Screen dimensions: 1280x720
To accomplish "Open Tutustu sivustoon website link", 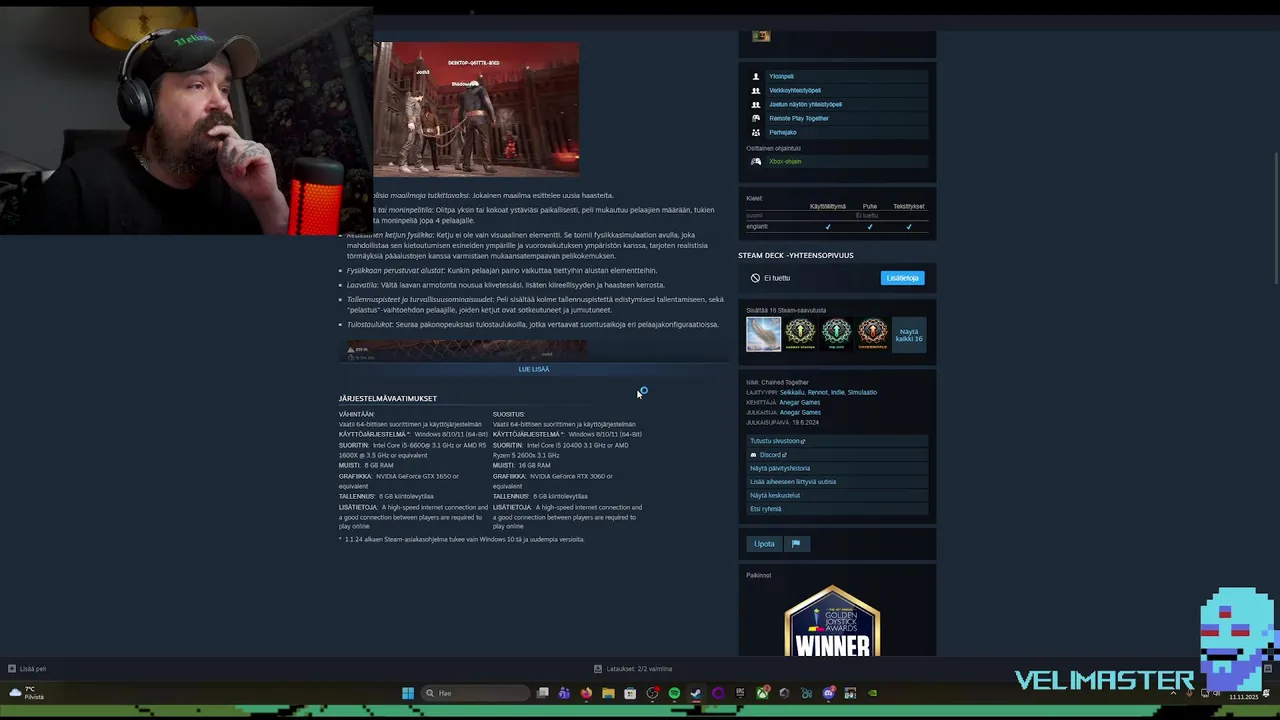I will [x=836, y=441].
